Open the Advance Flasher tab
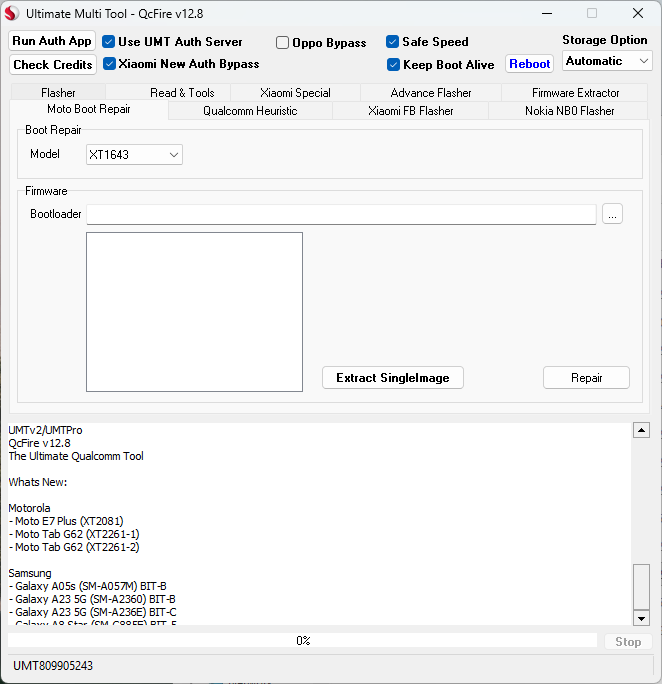 click(x=431, y=92)
